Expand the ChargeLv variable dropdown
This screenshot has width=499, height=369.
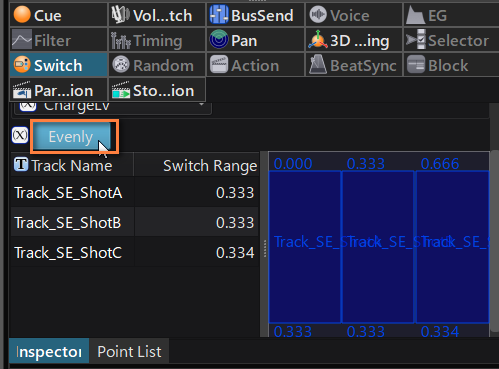pyautogui.click(x=112, y=107)
